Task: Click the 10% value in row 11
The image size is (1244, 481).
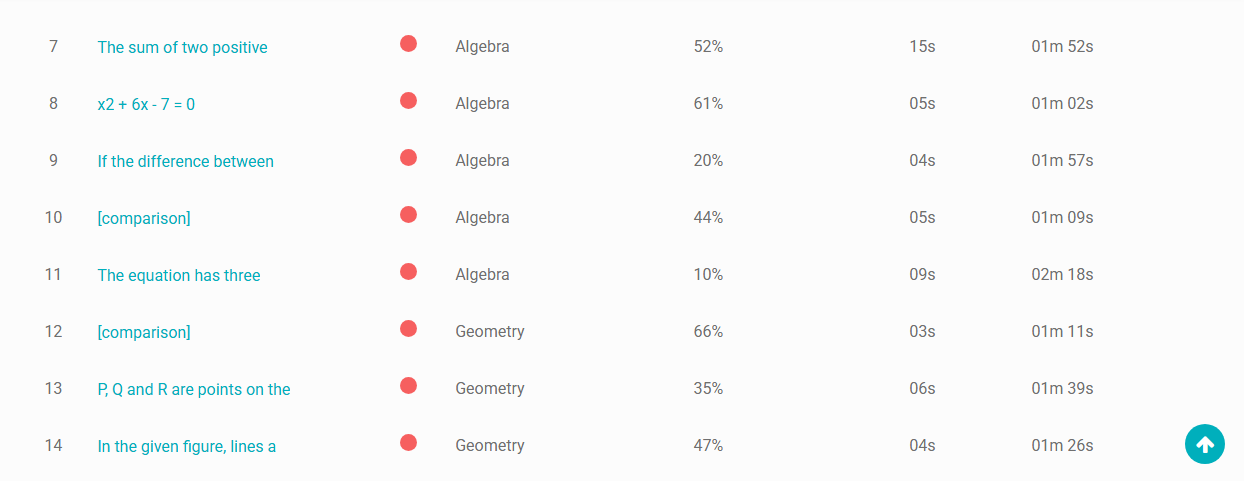Action: point(708,275)
